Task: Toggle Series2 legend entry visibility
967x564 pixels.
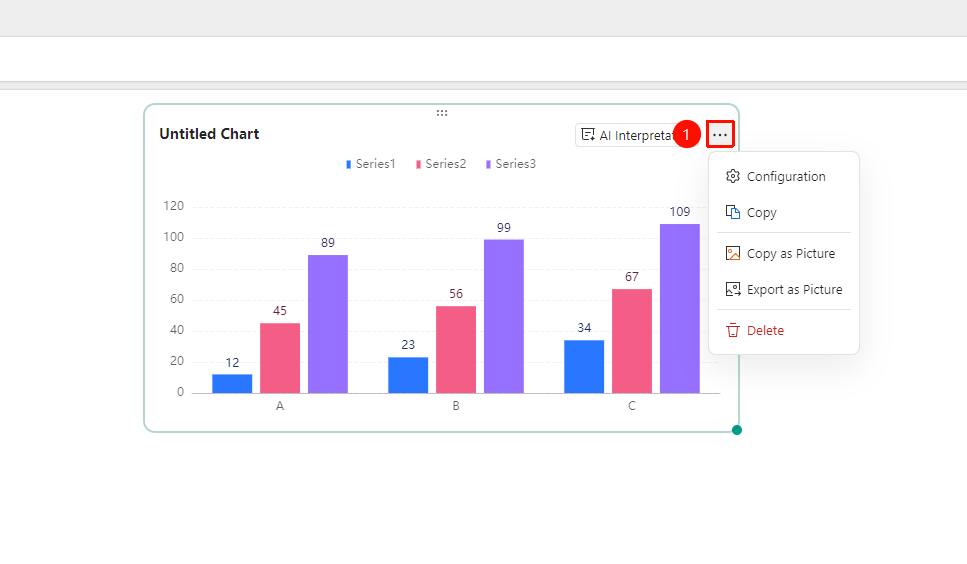Action: [440, 164]
